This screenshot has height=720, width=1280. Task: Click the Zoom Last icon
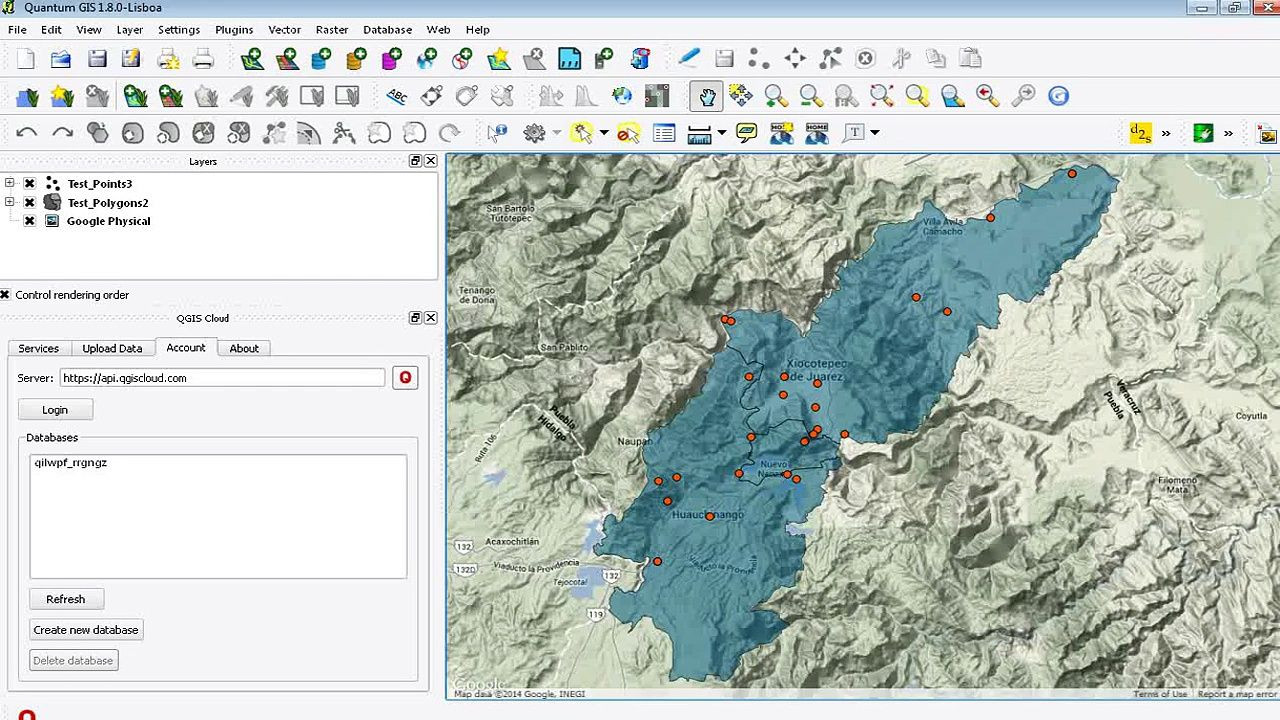pos(988,96)
